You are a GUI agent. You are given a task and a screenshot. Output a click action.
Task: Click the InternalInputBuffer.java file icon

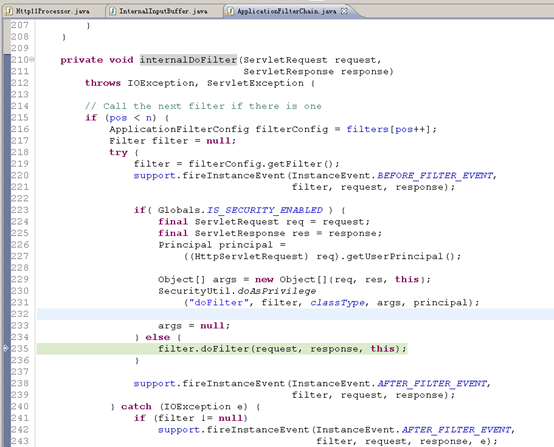[x=113, y=11]
